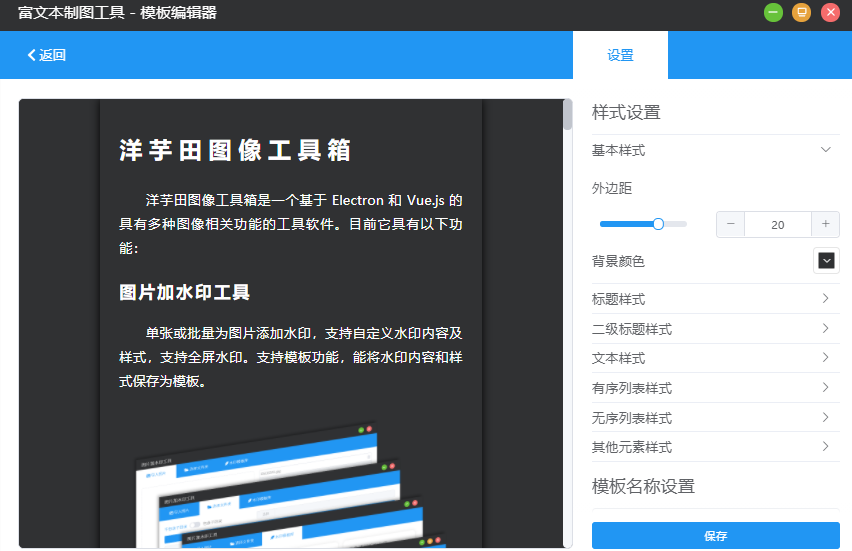Expand the 有序列表样式 section

(715, 388)
